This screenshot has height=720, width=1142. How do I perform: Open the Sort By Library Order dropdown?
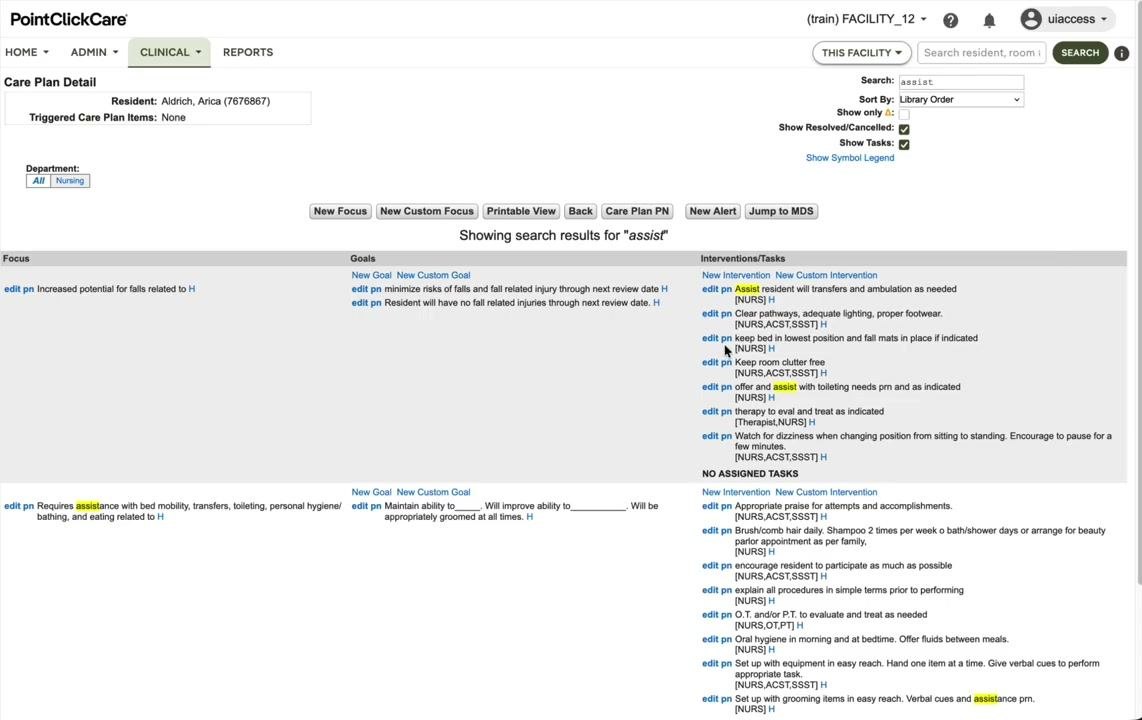[x=960, y=99]
